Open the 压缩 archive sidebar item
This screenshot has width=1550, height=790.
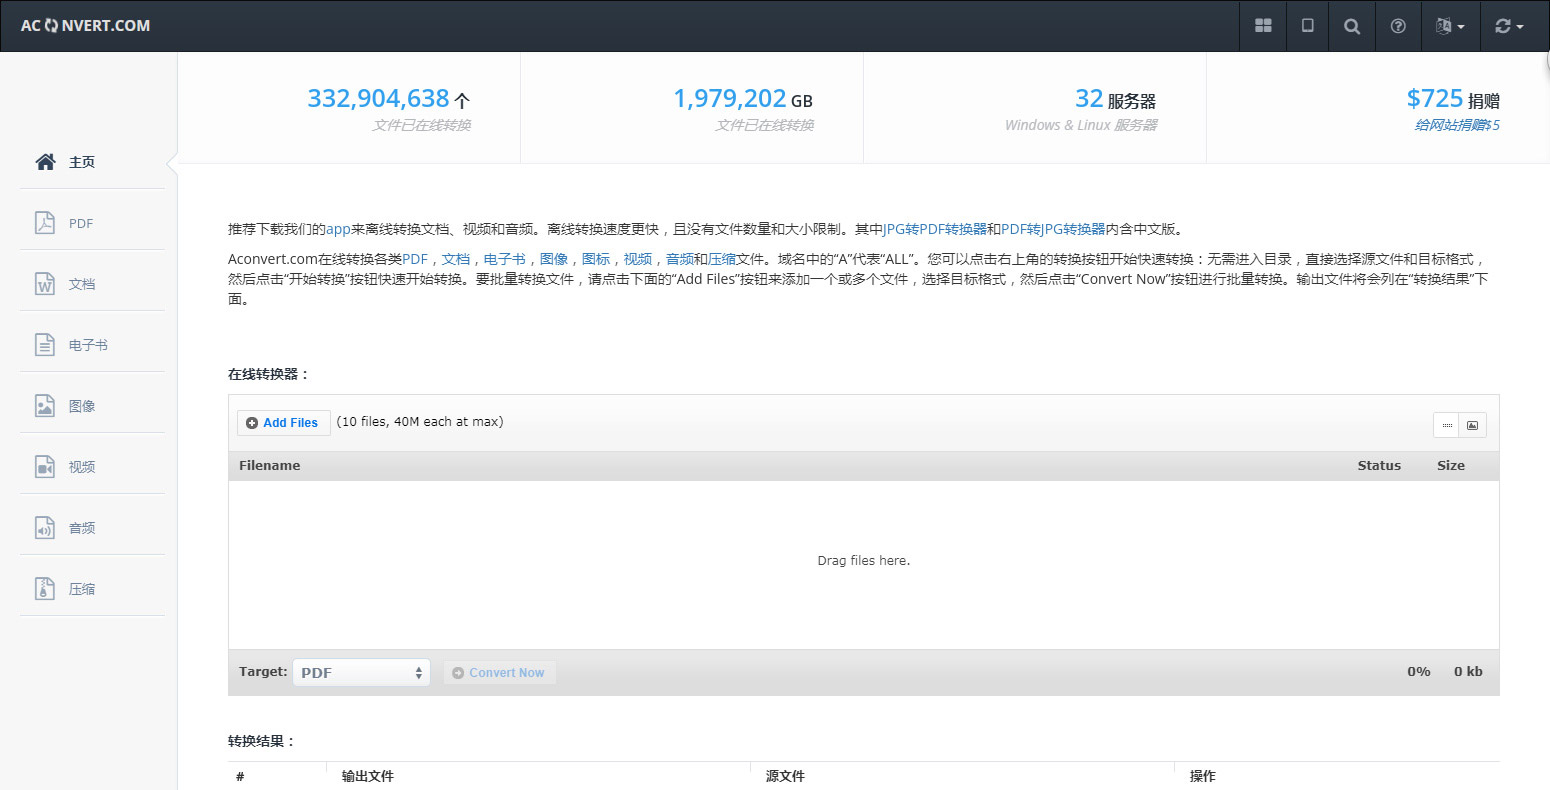click(x=92, y=589)
